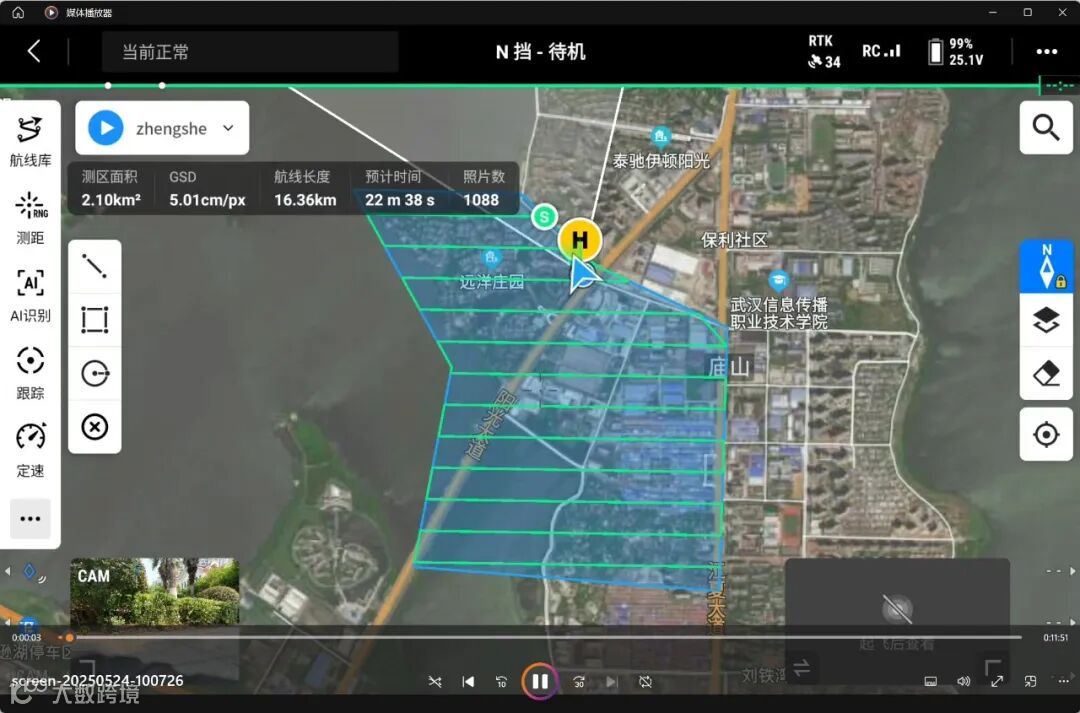Select the rectangle area tool
1080x713 pixels.
[x=94, y=320]
